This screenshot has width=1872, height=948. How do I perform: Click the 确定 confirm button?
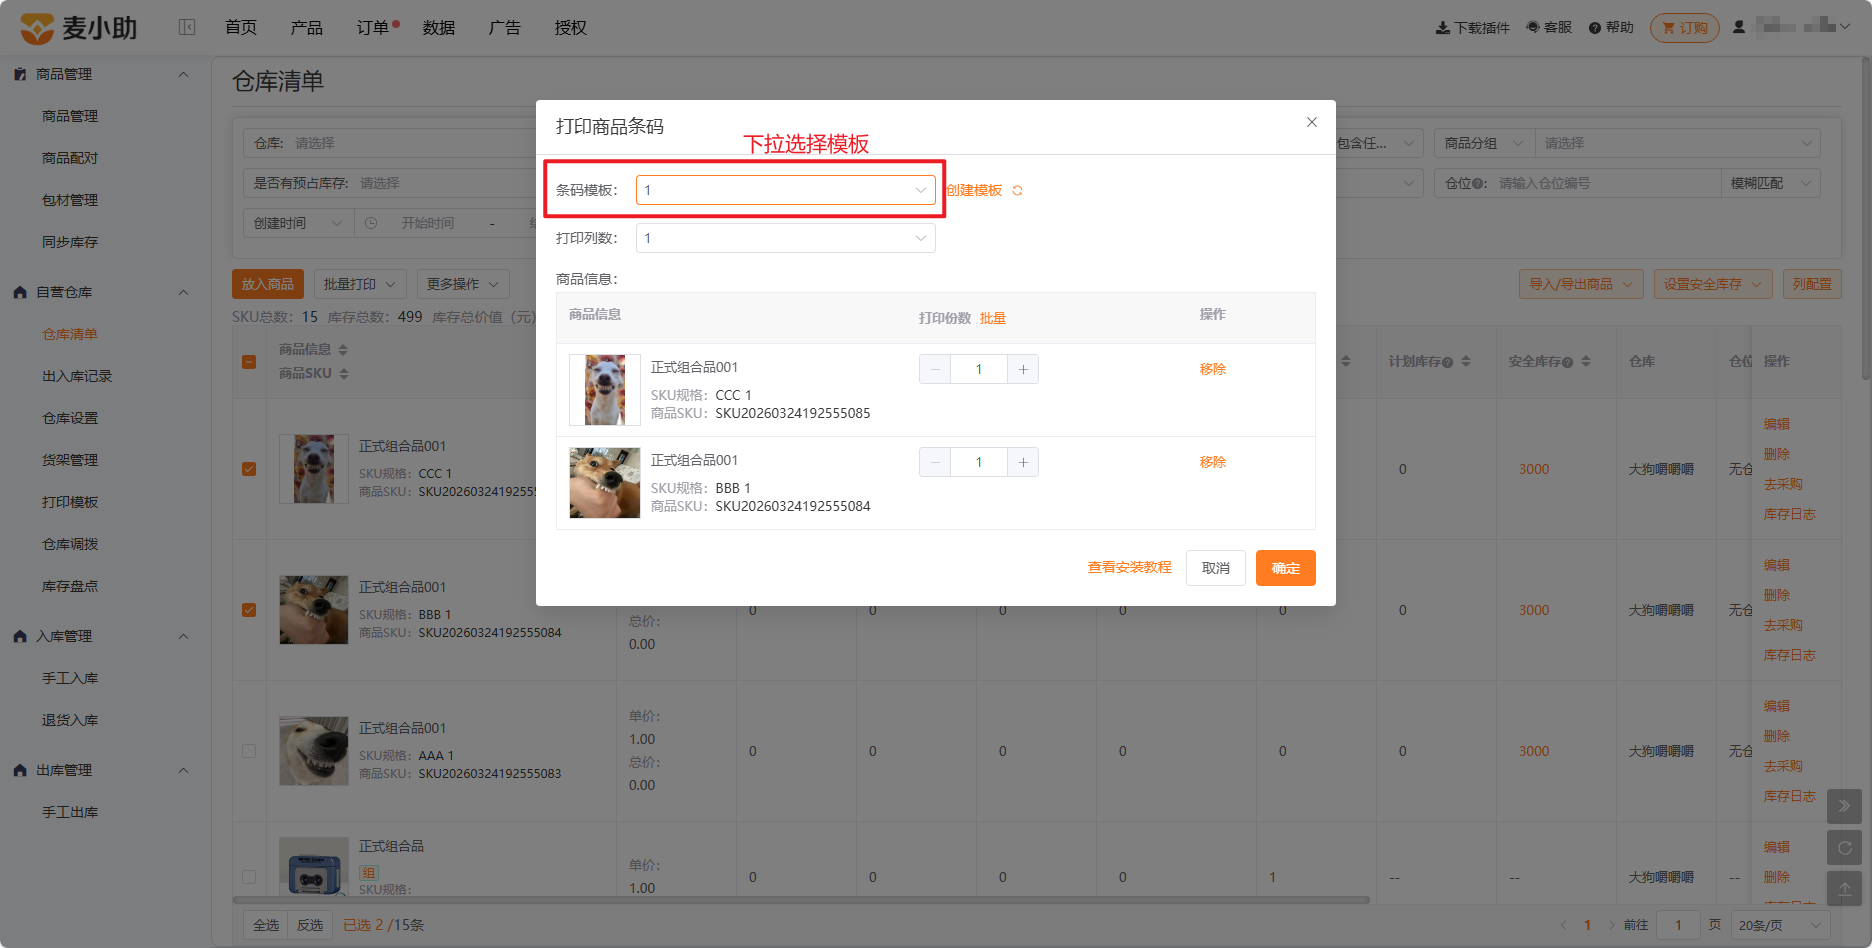coord(1286,568)
